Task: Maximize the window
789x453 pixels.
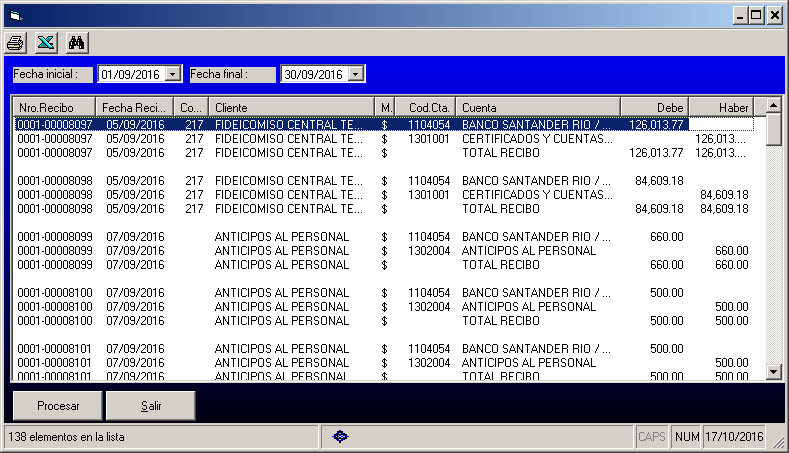Action: [x=756, y=15]
